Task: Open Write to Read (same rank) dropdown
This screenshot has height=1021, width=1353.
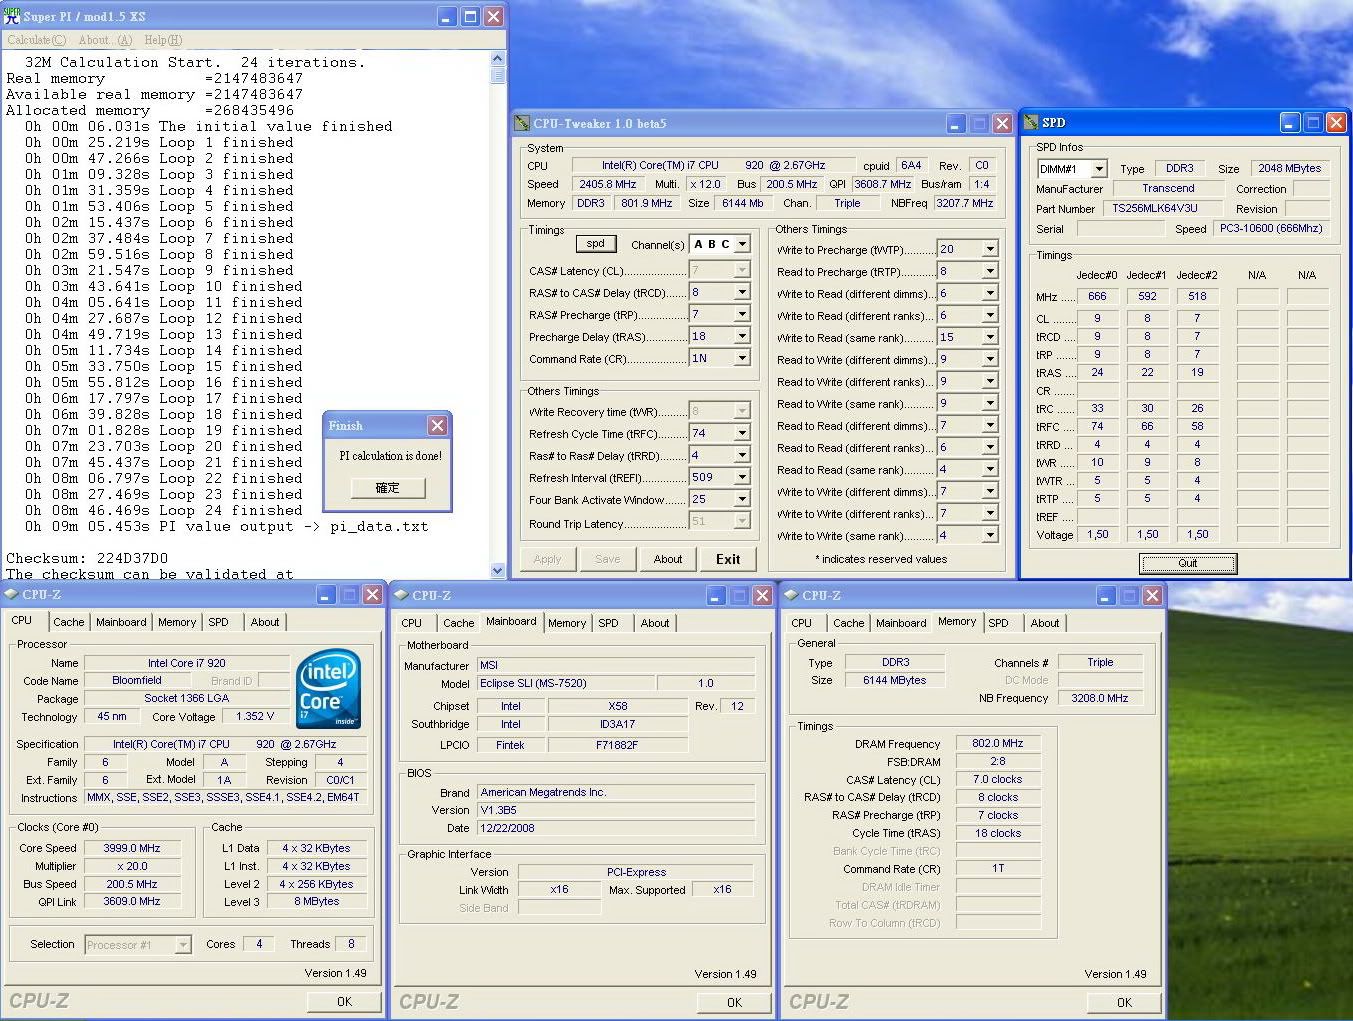Action: [x=990, y=337]
